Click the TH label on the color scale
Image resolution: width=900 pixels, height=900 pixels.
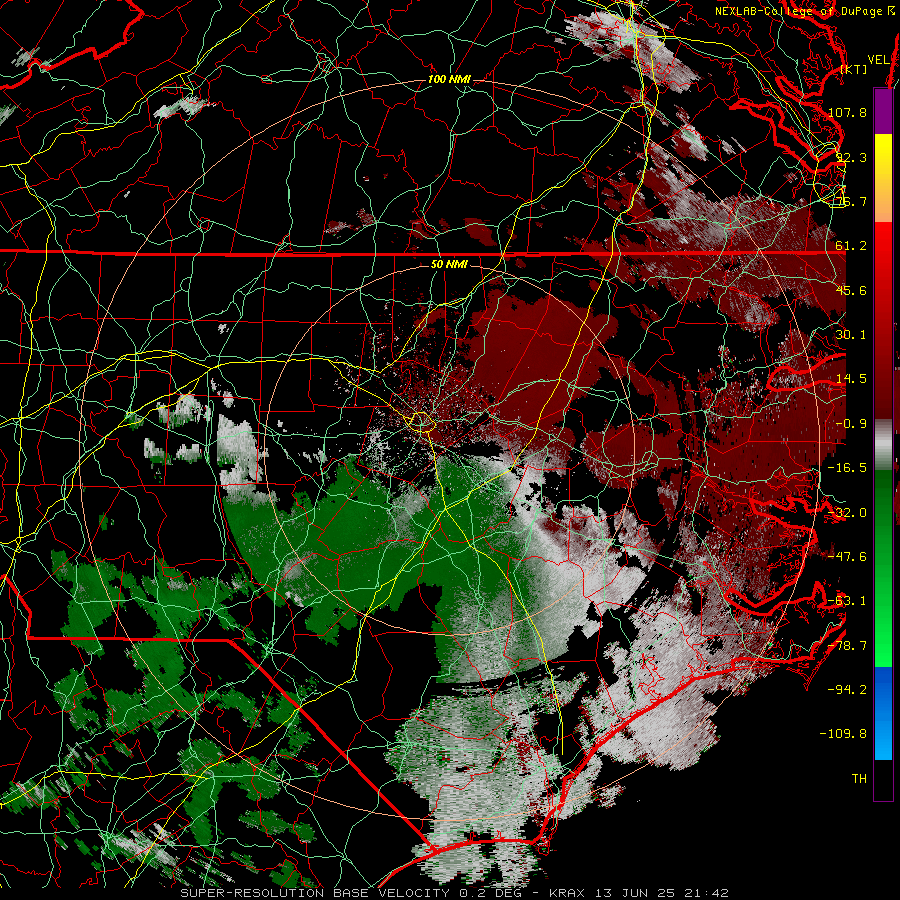pyautogui.click(x=859, y=779)
